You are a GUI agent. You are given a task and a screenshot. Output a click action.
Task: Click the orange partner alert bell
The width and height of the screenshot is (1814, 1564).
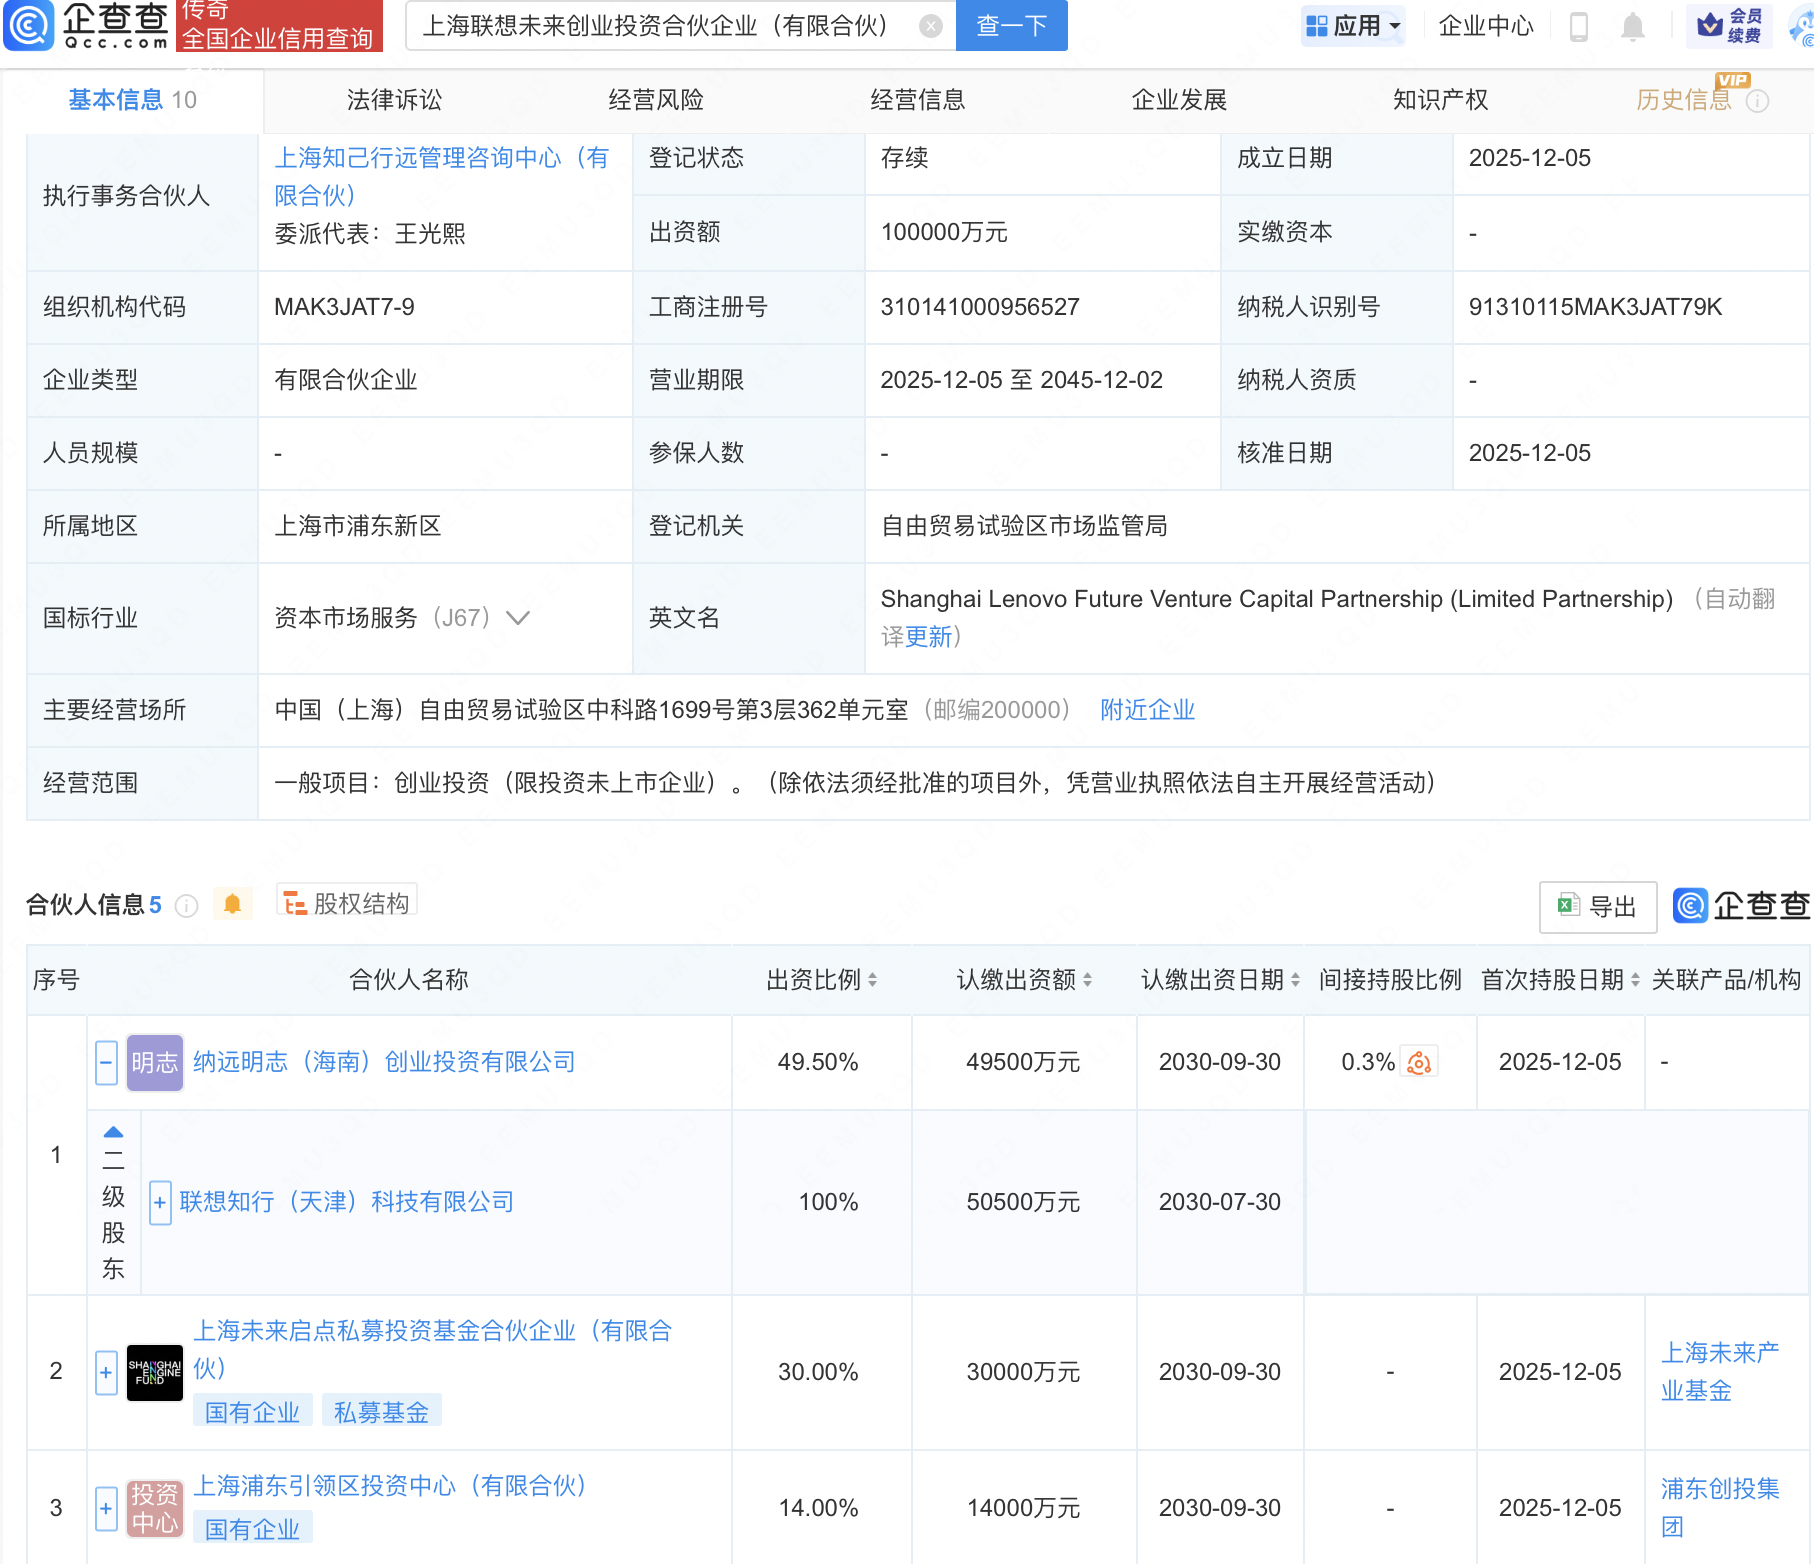coord(232,904)
